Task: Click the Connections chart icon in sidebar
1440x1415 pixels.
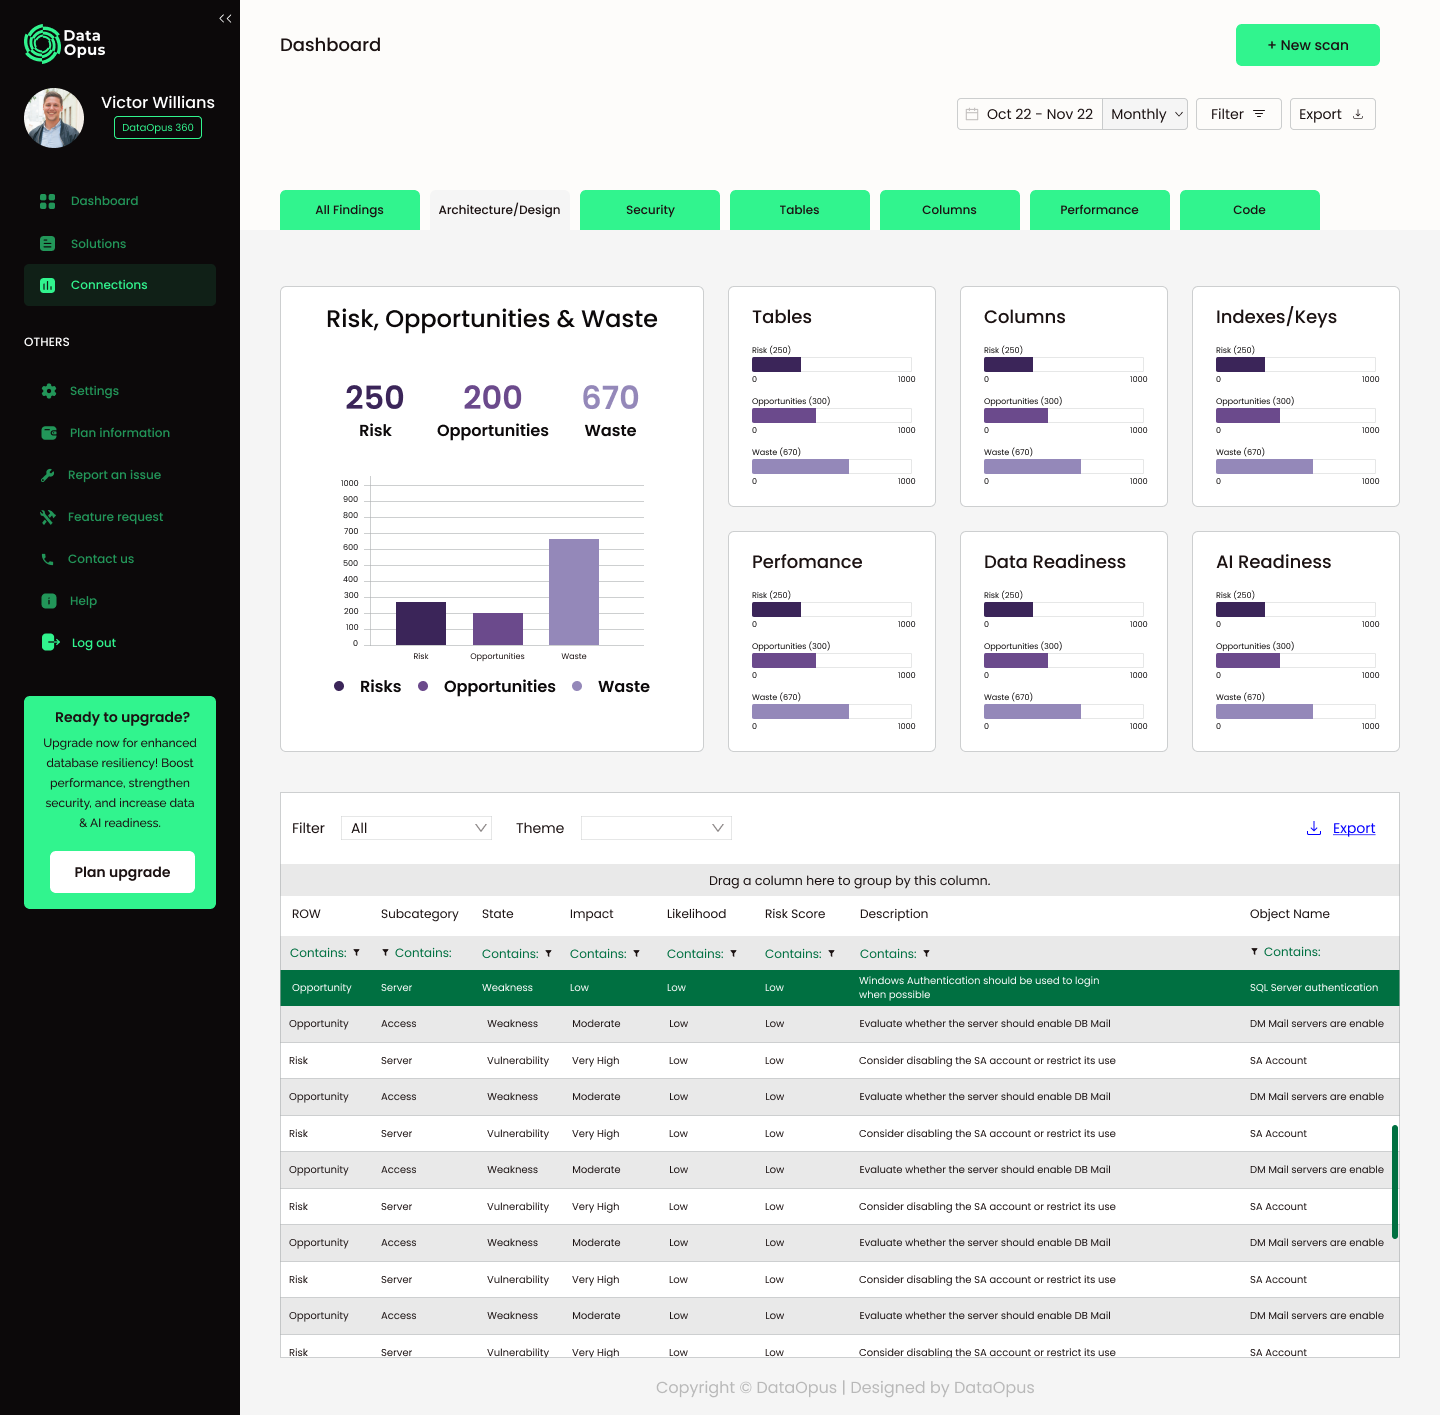Action: click(x=47, y=285)
